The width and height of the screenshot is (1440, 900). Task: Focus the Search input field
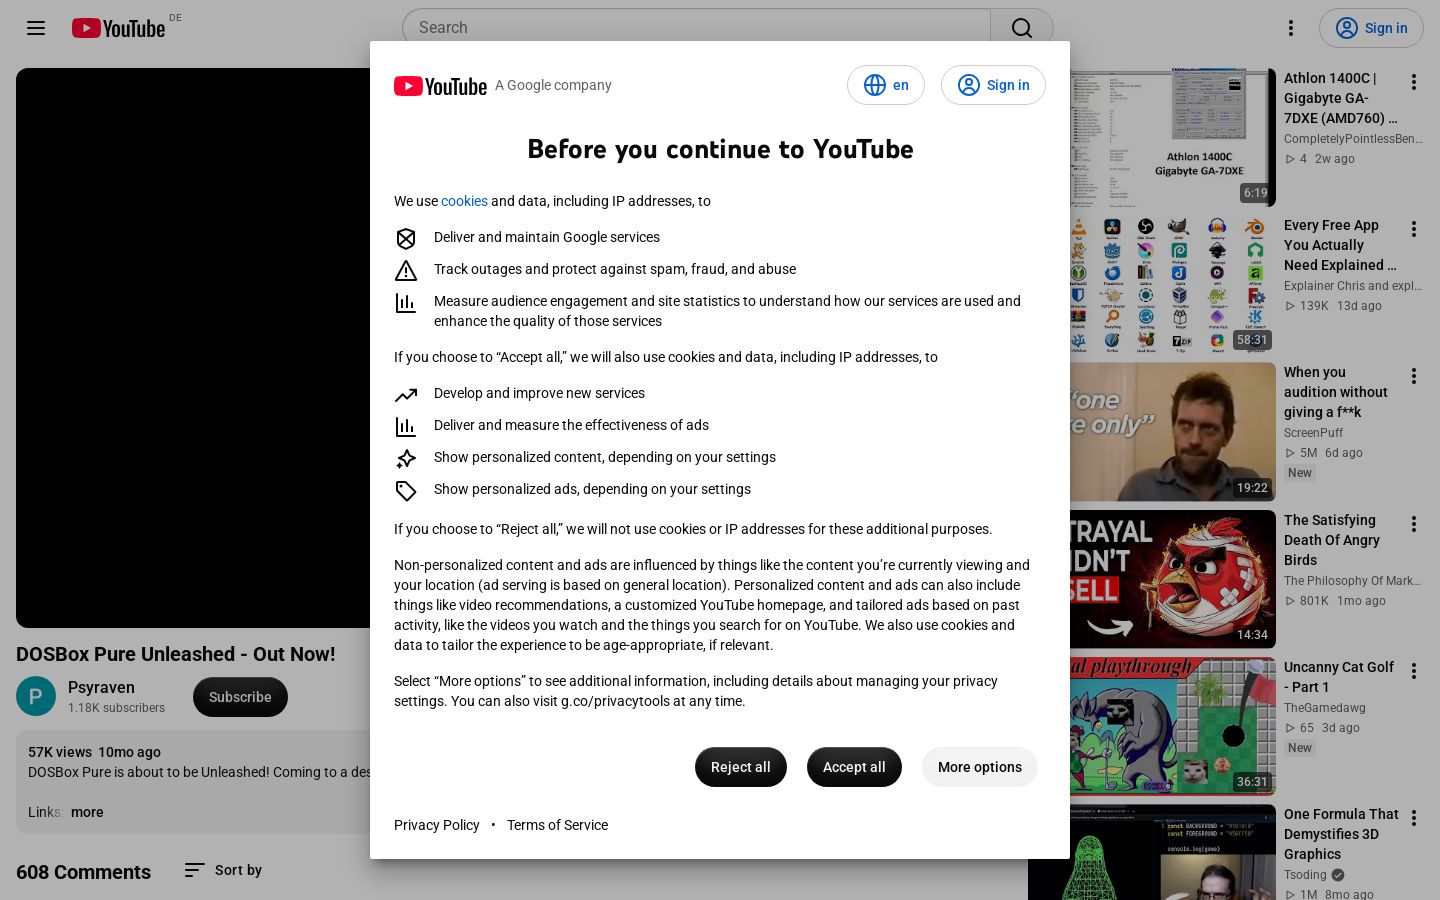tap(696, 28)
